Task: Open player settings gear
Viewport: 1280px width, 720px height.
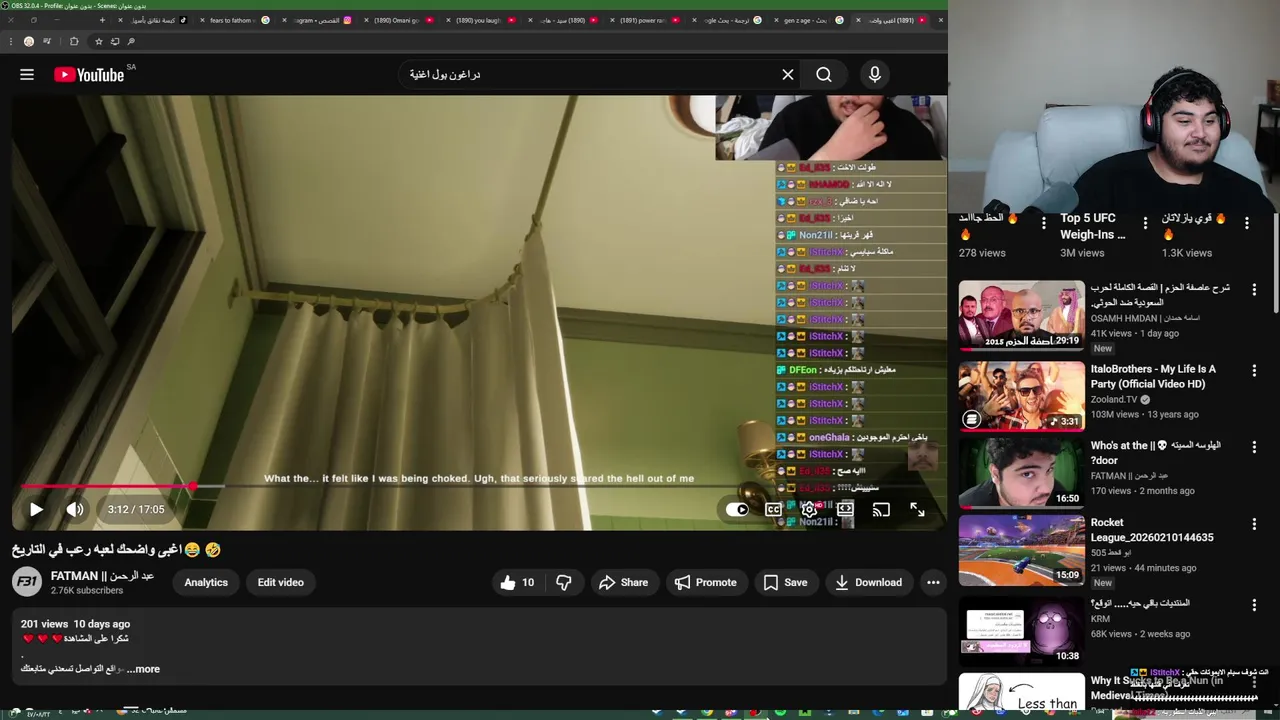Action: pos(809,509)
